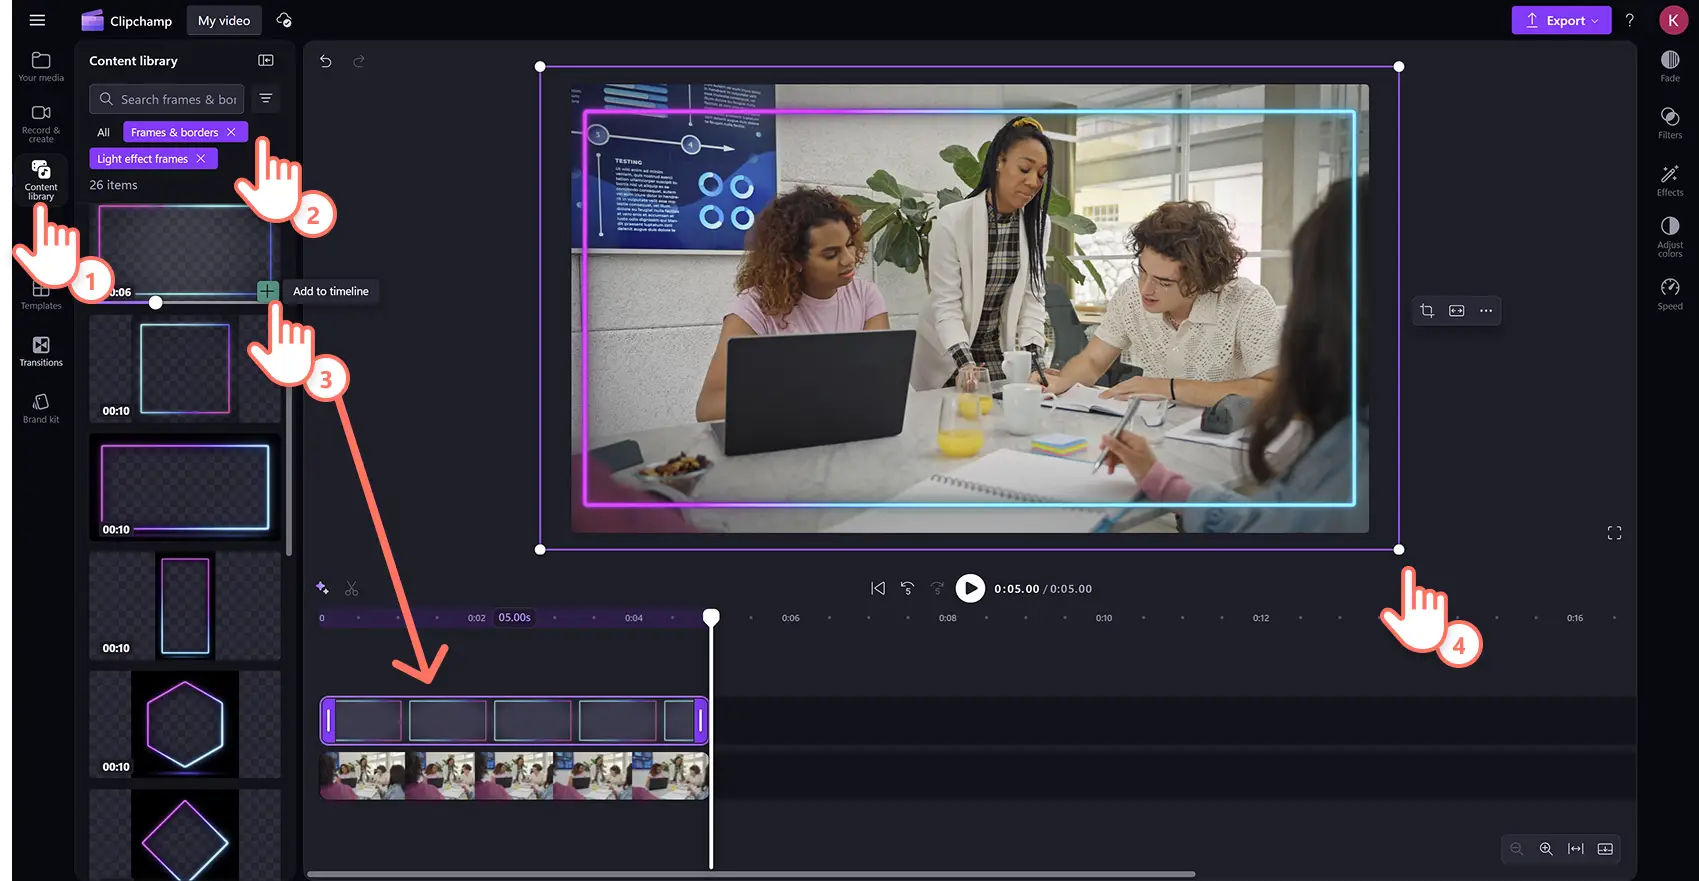The width and height of the screenshot is (1699, 881).
Task: Click the green Add to timeline plus button
Action: [267, 291]
